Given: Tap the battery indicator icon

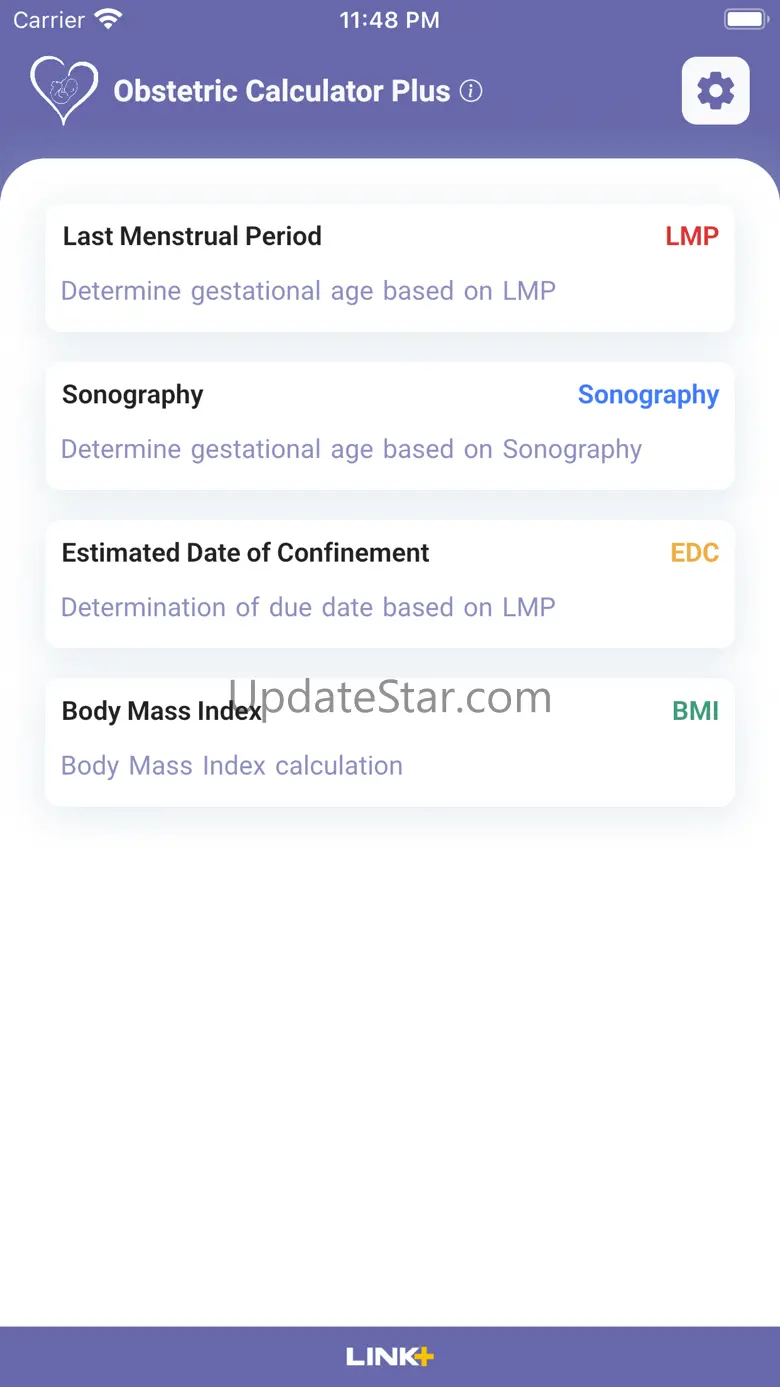Looking at the screenshot, I should coord(745,19).
